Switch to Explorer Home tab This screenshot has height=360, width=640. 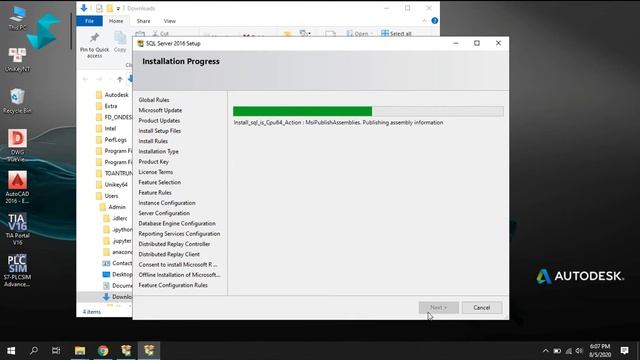tap(116, 21)
